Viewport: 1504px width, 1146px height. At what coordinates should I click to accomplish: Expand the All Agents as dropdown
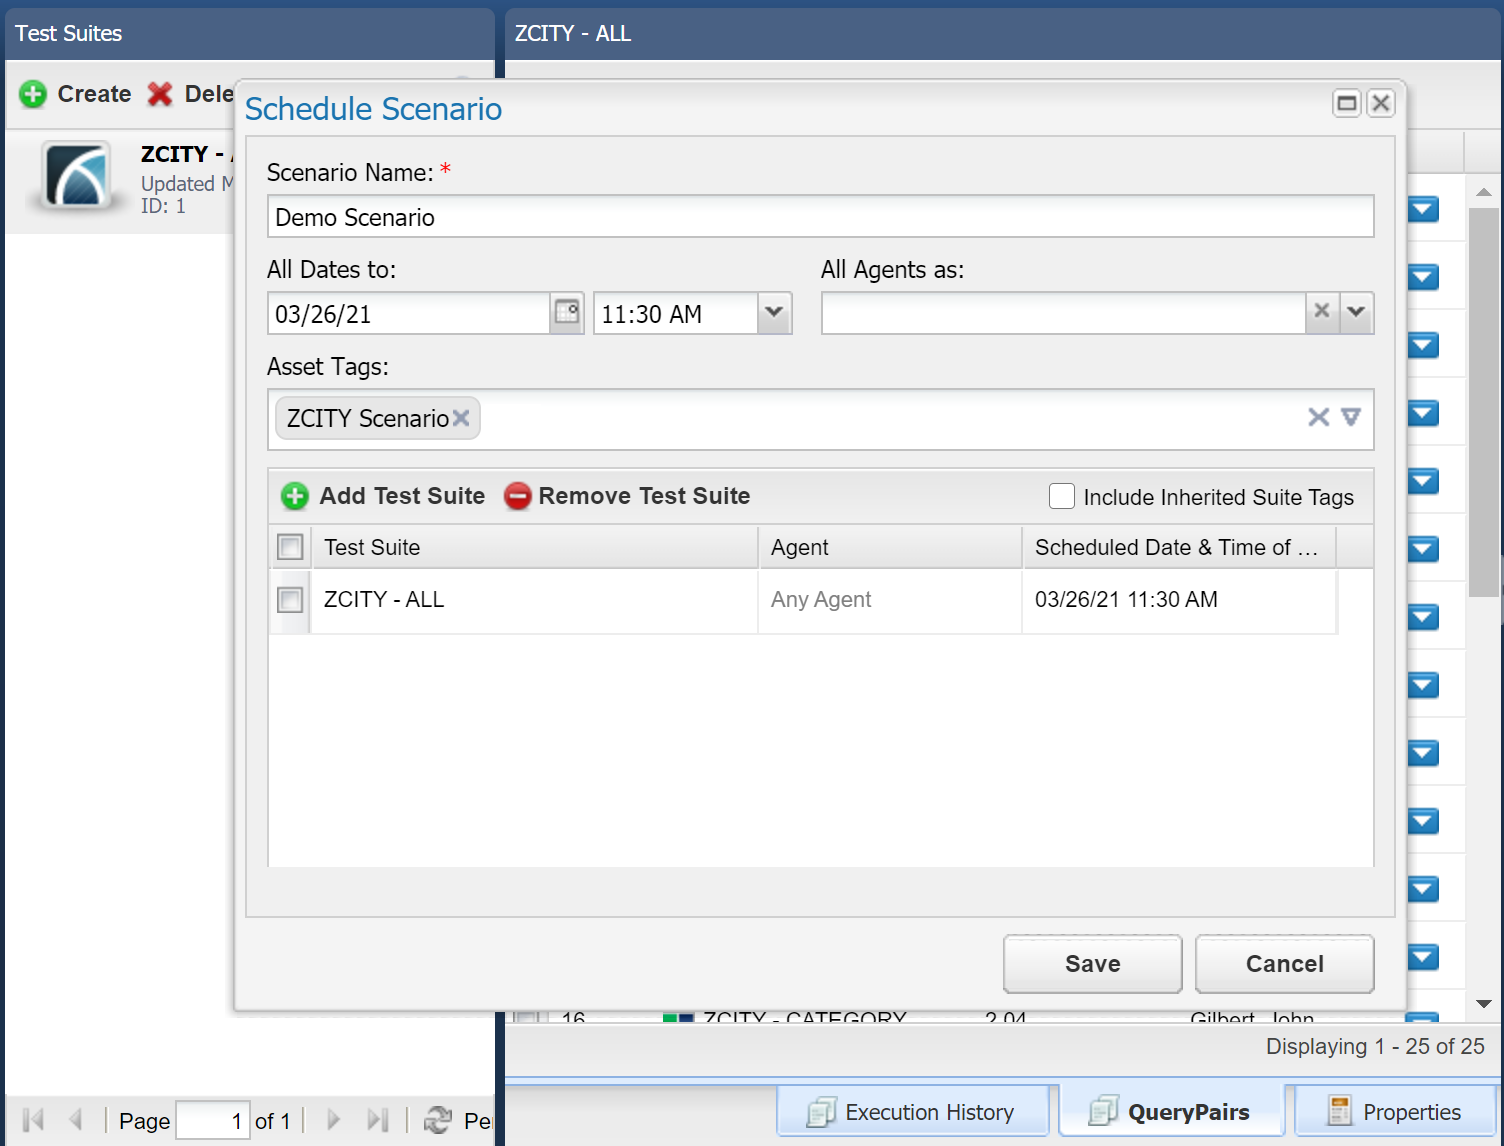[1356, 312]
